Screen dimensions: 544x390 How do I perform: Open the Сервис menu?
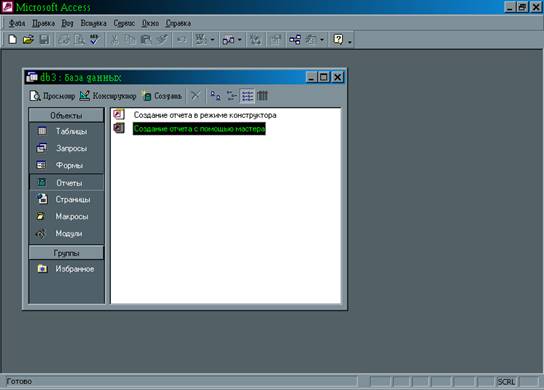pos(124,23)
